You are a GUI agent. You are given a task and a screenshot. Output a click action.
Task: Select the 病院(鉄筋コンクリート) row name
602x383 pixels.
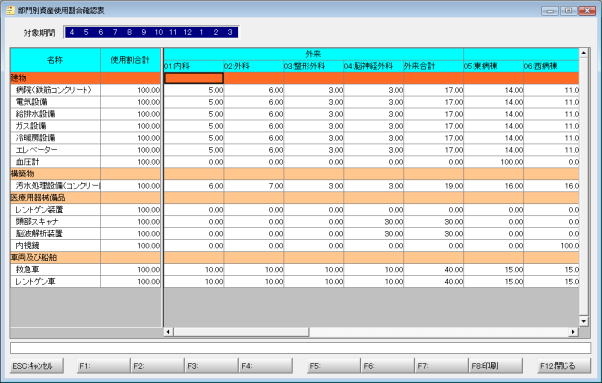tap(55, 90)
